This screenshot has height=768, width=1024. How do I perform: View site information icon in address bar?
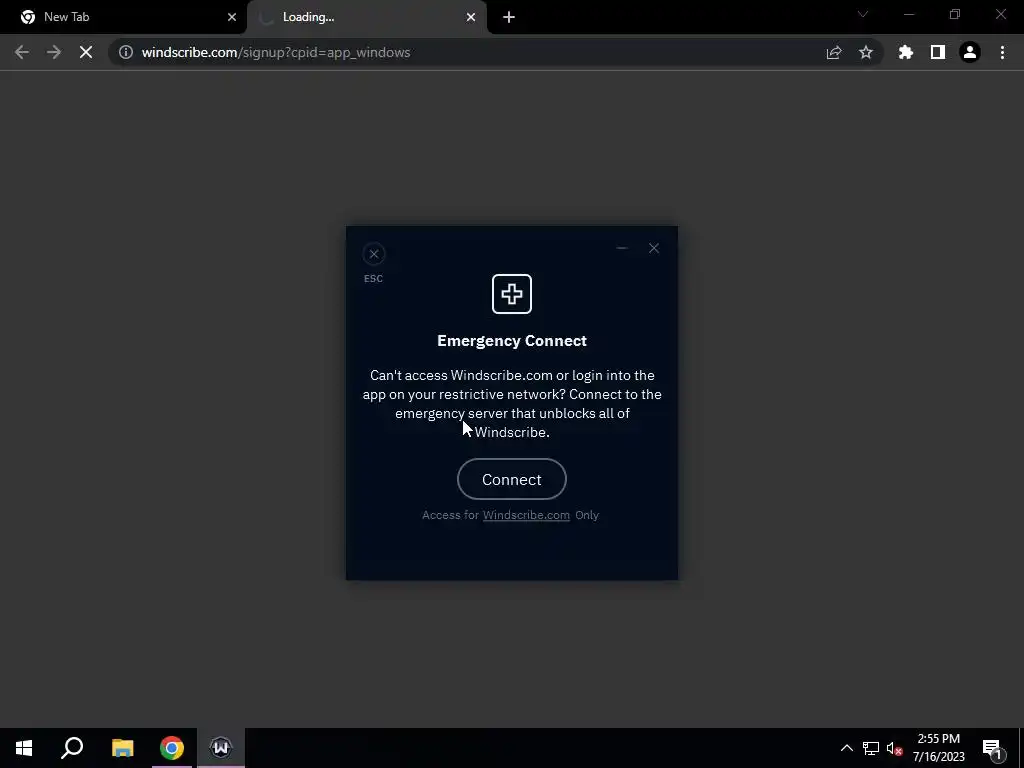(x=126, y=52)
